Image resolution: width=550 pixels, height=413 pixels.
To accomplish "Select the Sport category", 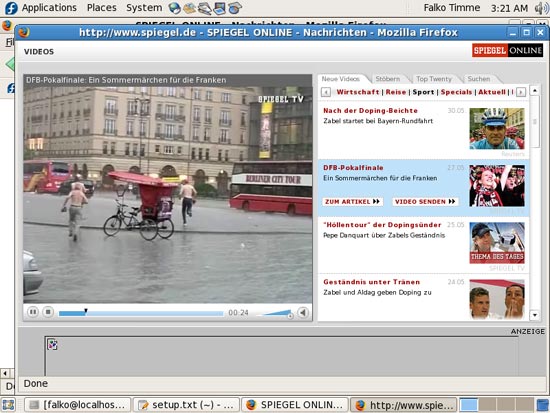I will (423, 92).
